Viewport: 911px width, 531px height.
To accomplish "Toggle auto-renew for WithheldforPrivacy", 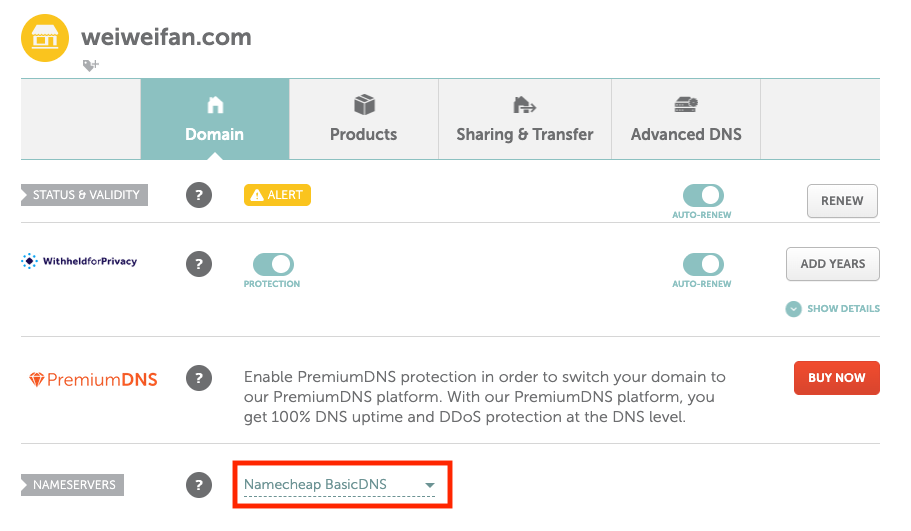I will 702,264.
